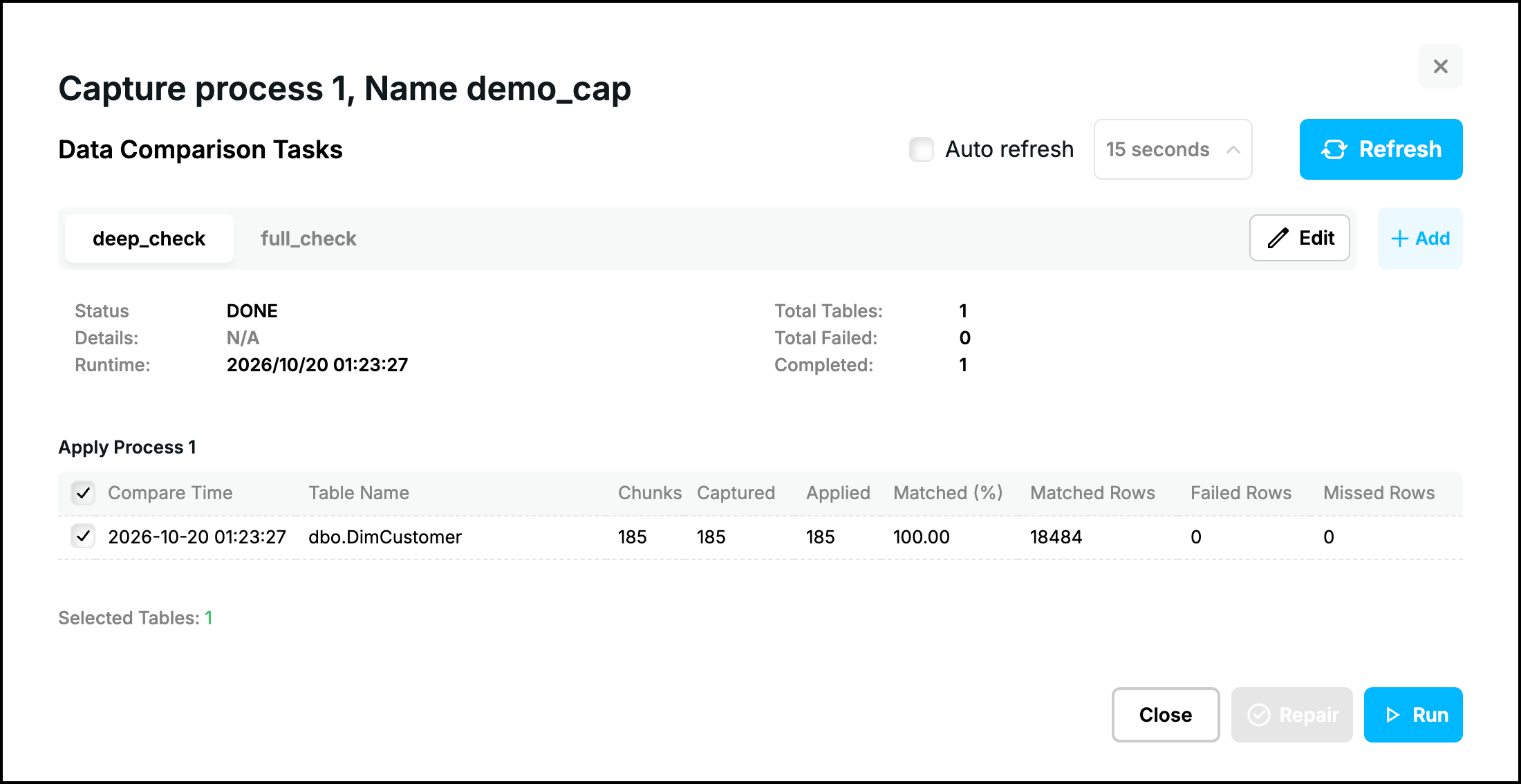Click the 2026-10-20 01:23:27 compare time cell
The width and height of the screenshot is (1521, 784).
click(x=197, y=537)
